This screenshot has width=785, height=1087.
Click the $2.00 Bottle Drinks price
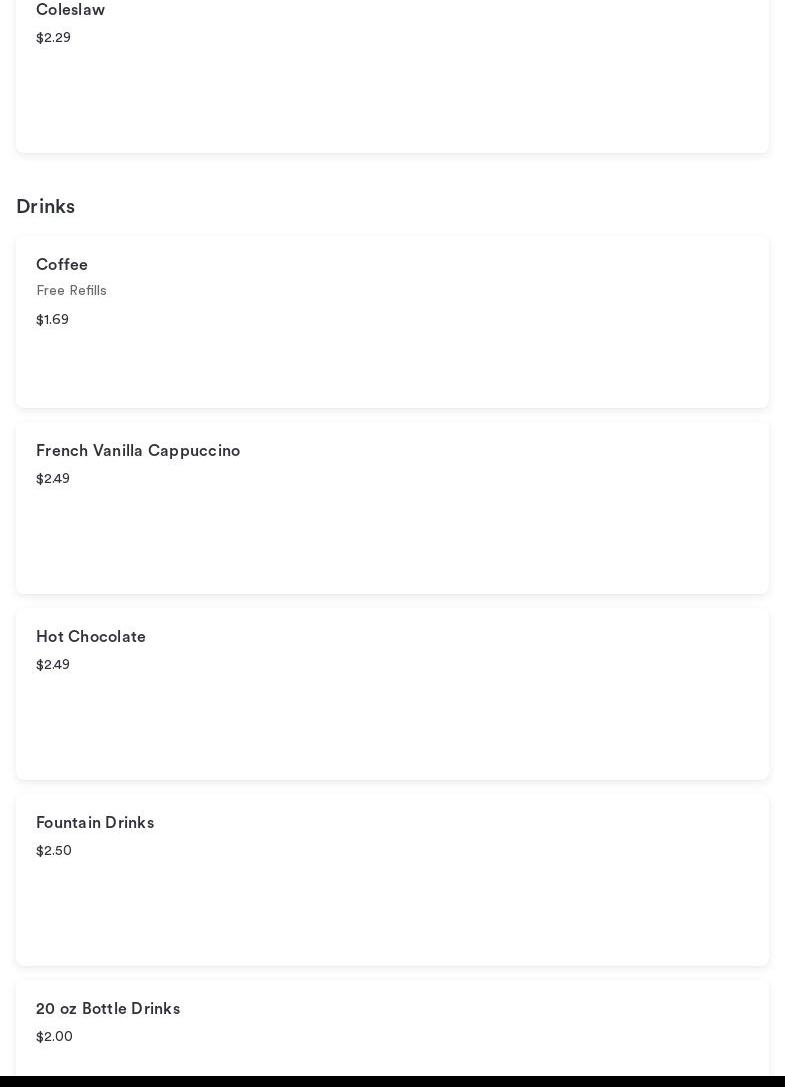(x=54, y=1037)
